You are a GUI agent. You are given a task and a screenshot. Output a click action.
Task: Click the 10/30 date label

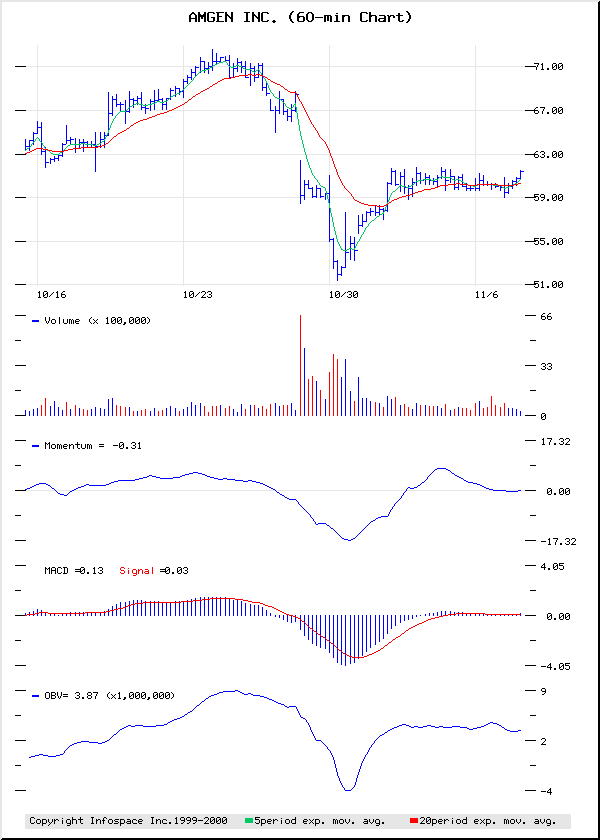[343, 294]
